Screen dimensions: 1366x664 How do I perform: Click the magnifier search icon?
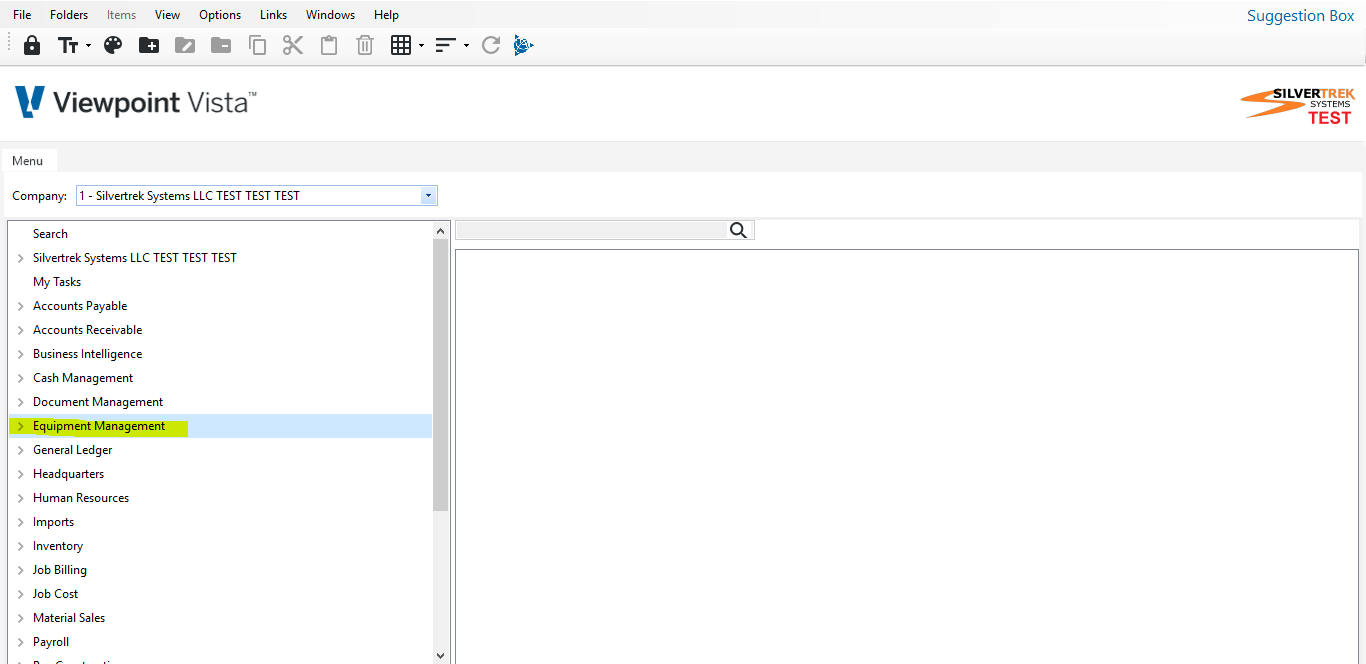738,230
